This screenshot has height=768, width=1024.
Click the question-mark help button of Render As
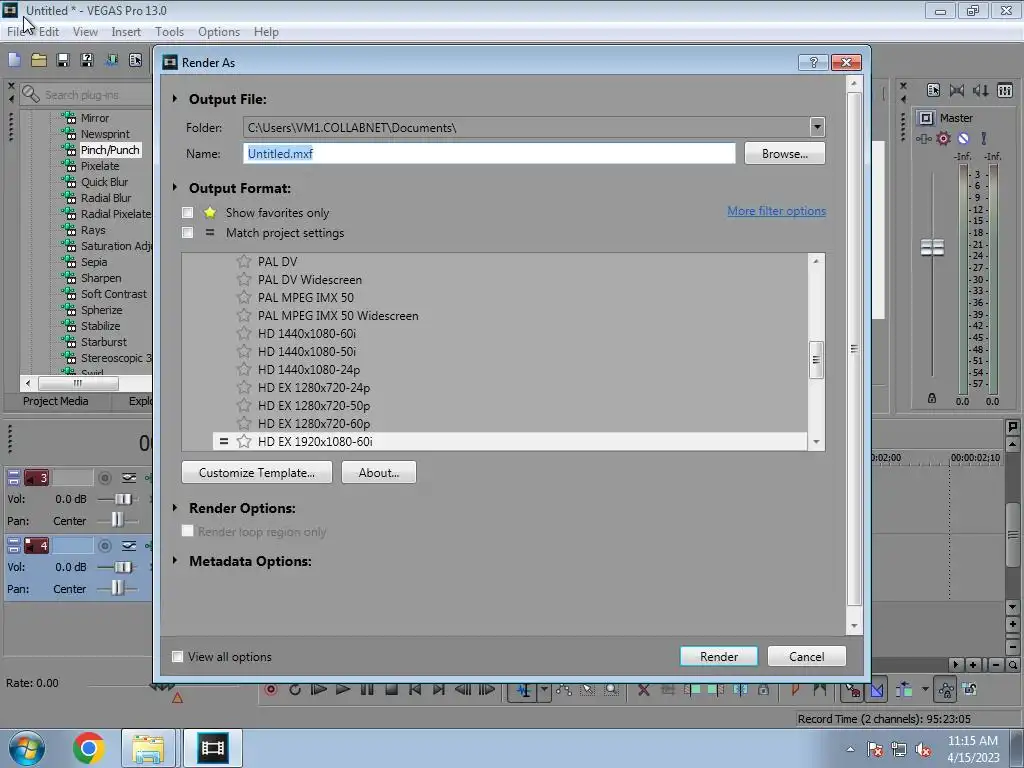tap(813, 62)
